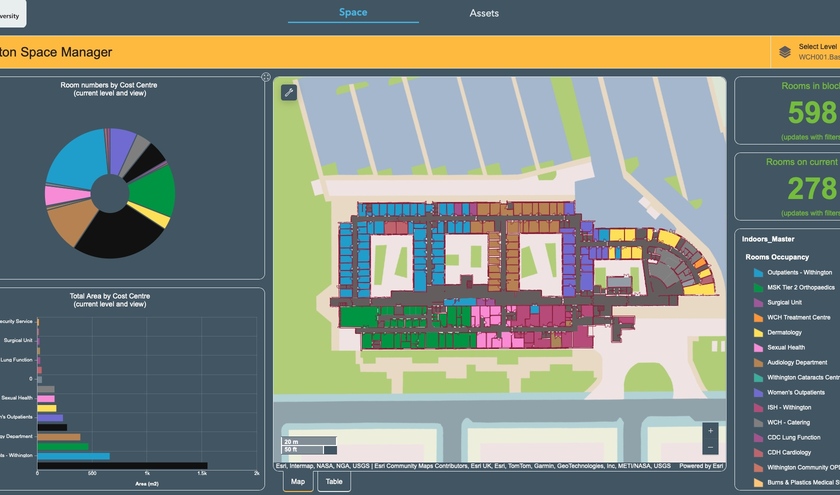Switch to the Assets tab

pyautogui.click(x=484, y=13)
